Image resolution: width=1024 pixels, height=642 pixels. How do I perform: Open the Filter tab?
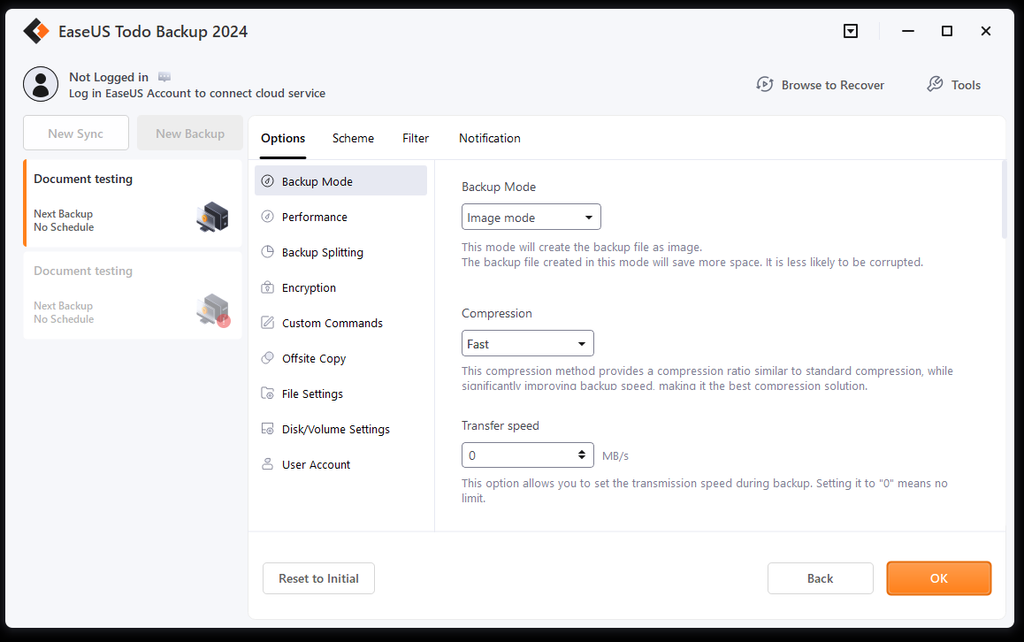pyautogui.click(x=415, y=138)
